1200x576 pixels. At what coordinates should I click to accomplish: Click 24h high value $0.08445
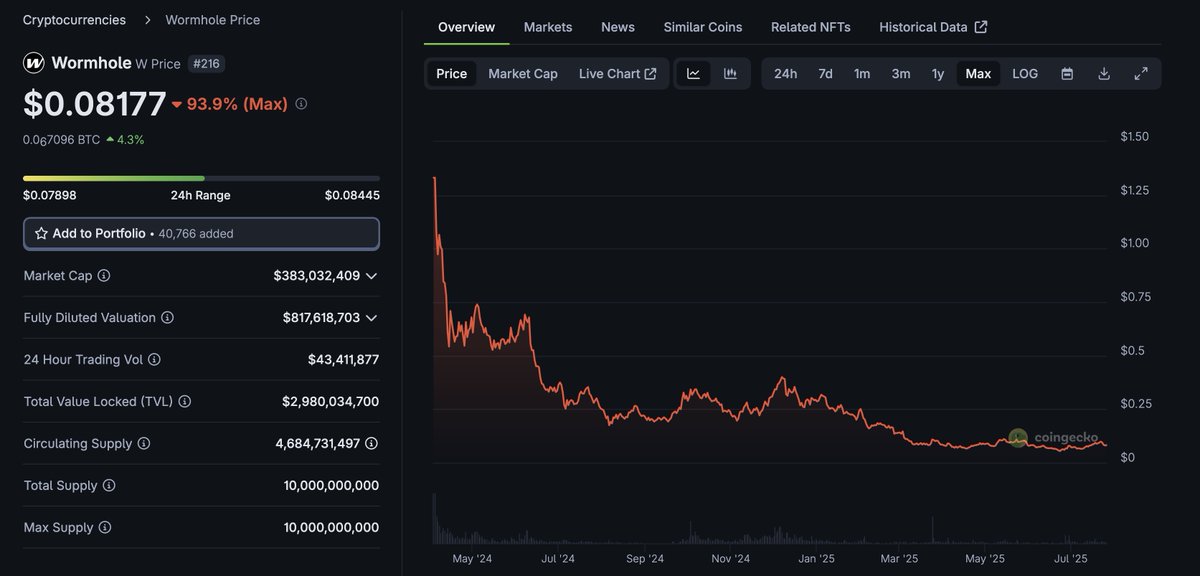point(352,195)
